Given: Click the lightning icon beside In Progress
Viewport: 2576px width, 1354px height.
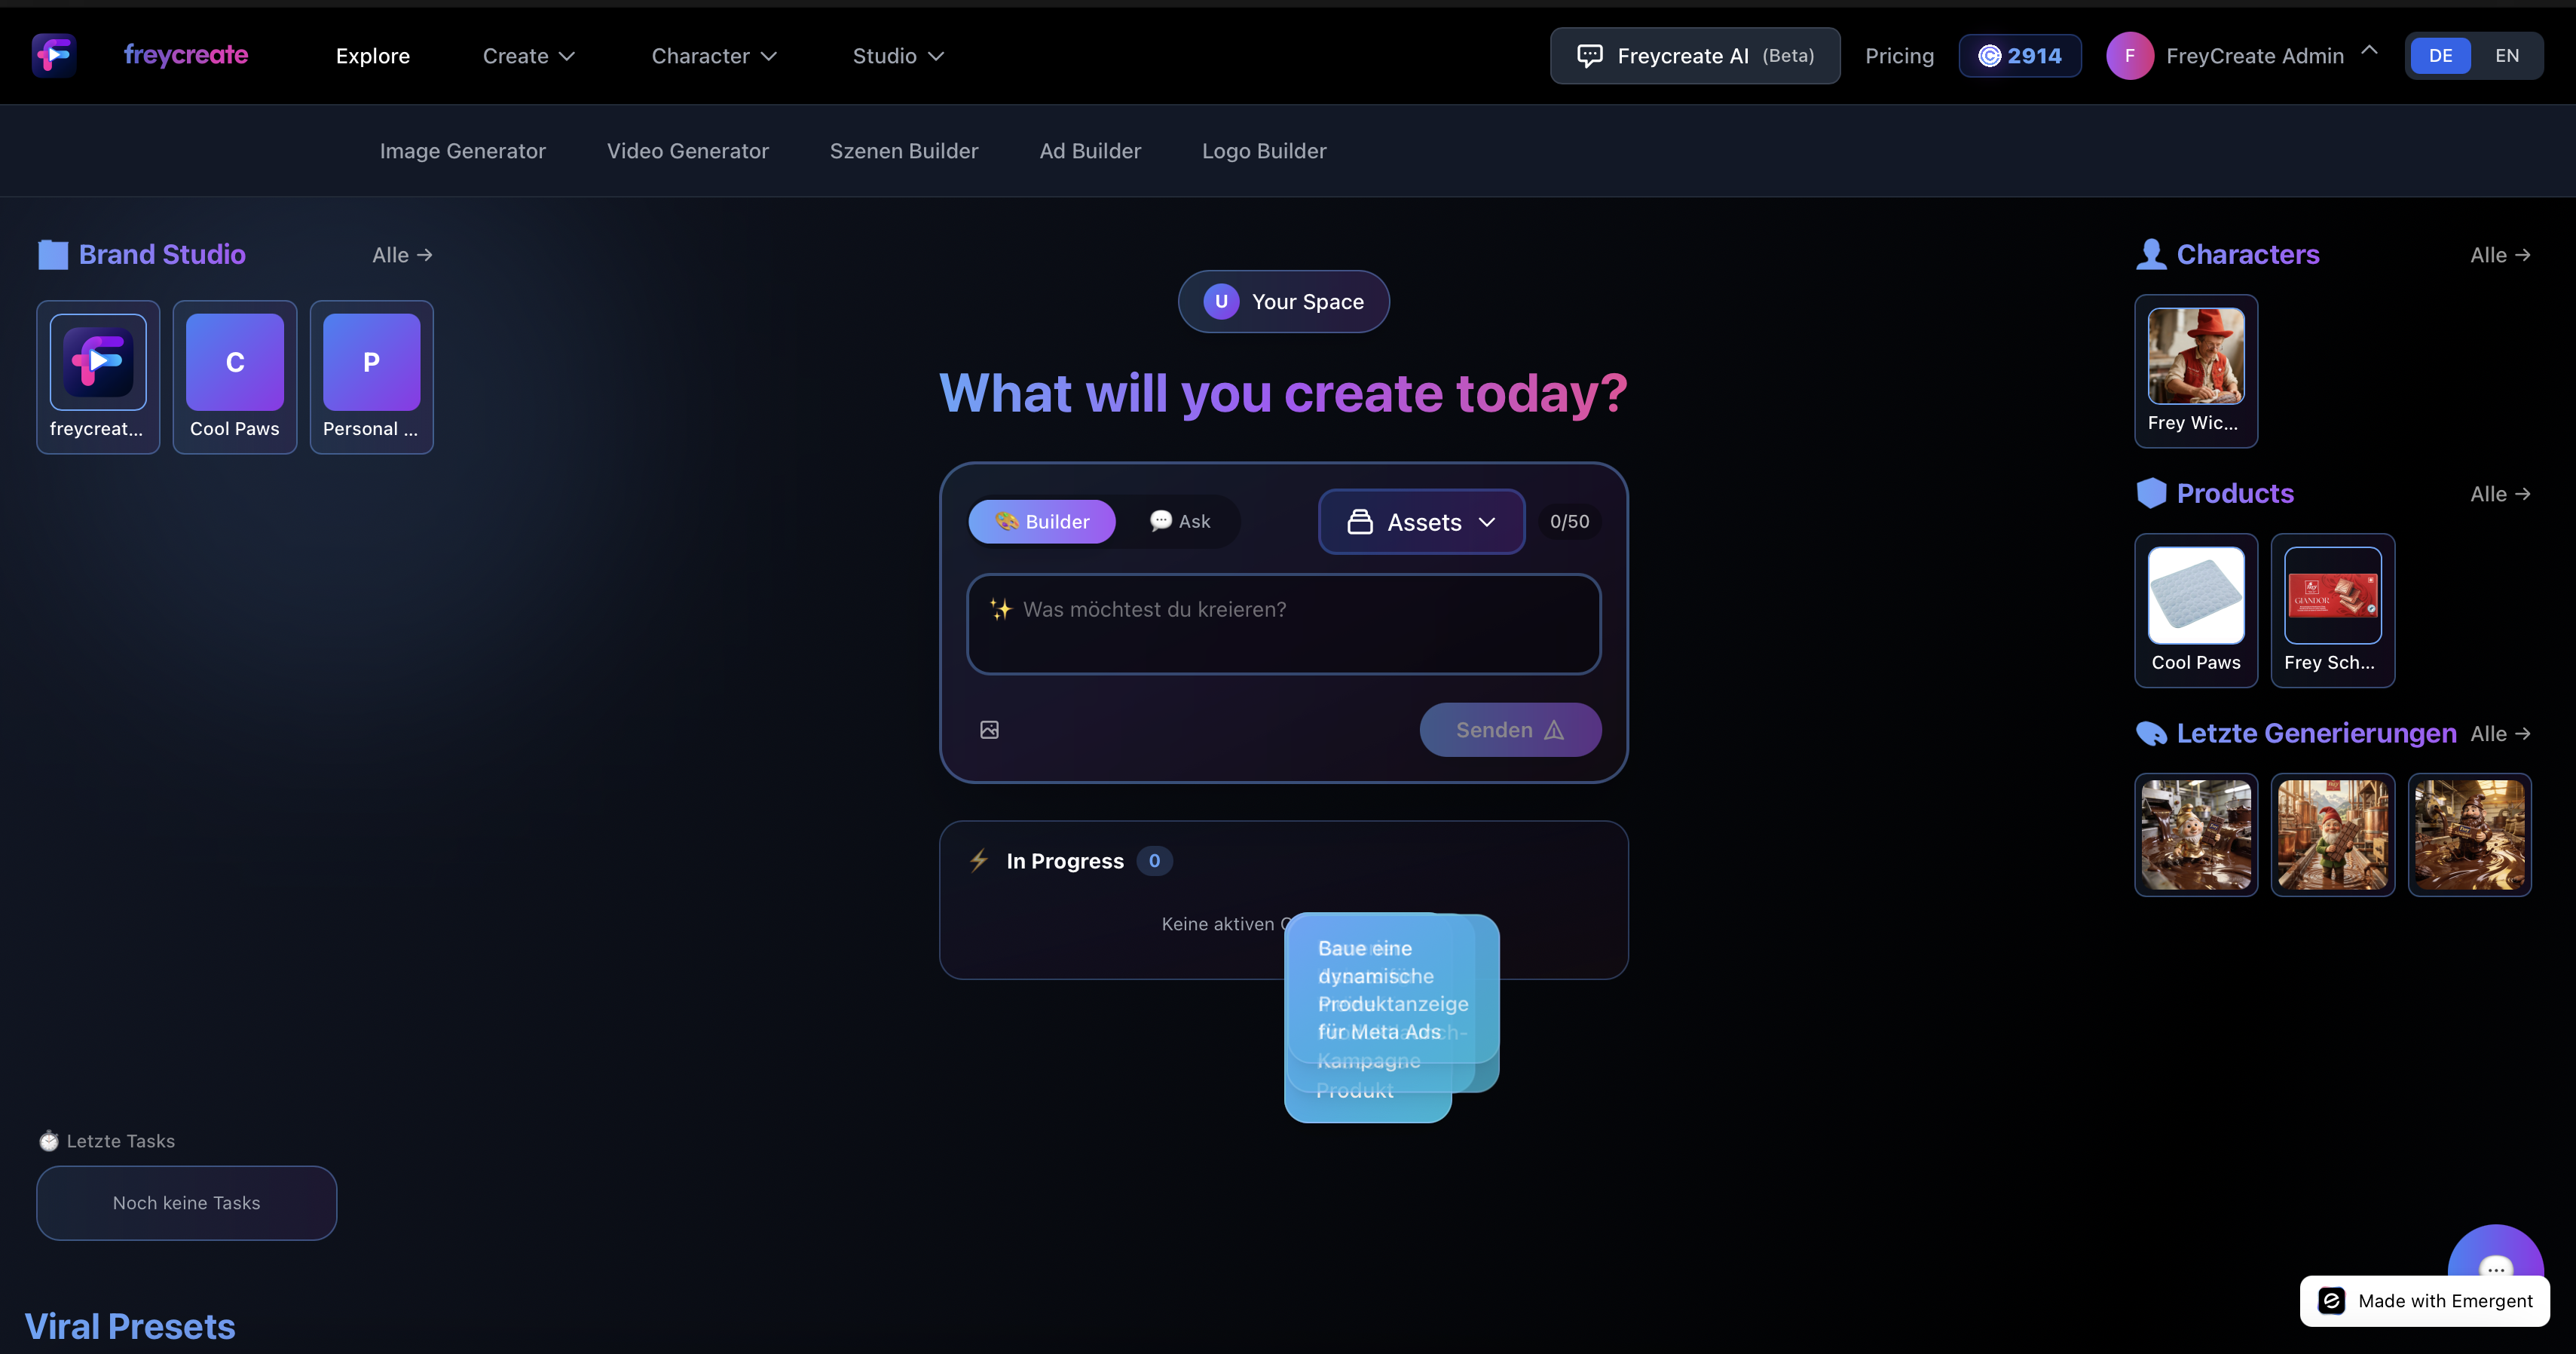Looking at the screenshot, I should [x=979, y=861].
